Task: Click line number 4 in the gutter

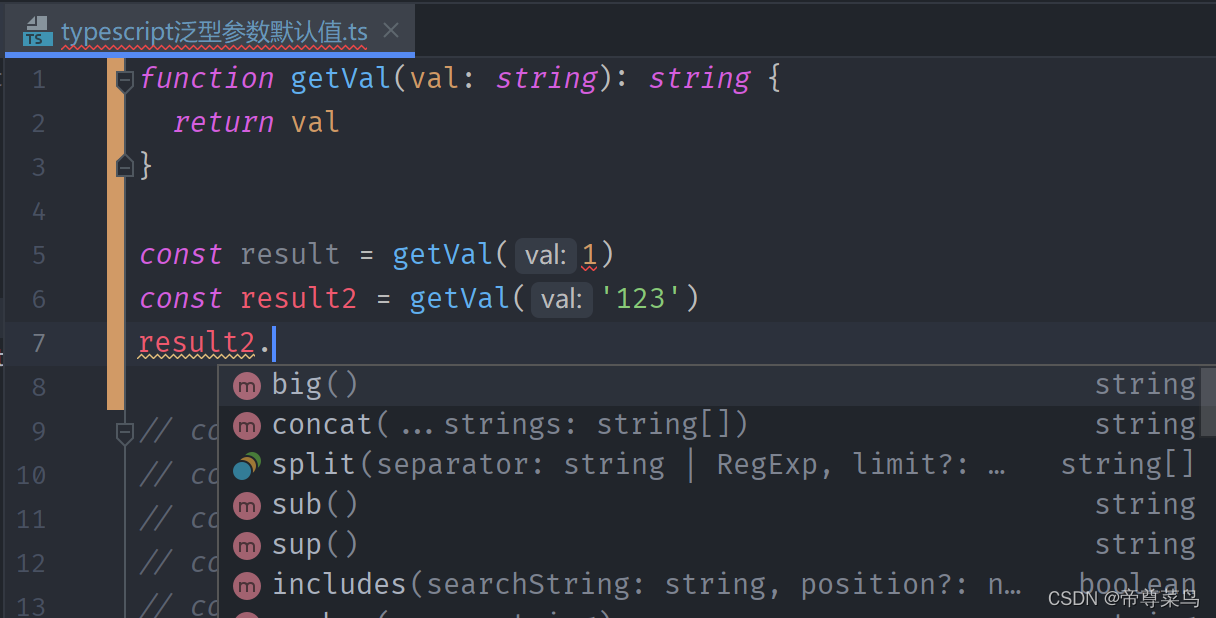Action: click(38, 211)
